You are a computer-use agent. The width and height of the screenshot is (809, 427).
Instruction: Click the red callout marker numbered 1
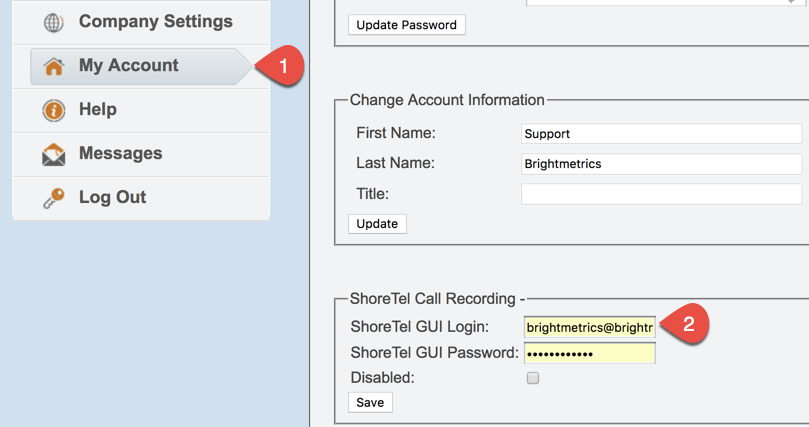pos(282,66)
